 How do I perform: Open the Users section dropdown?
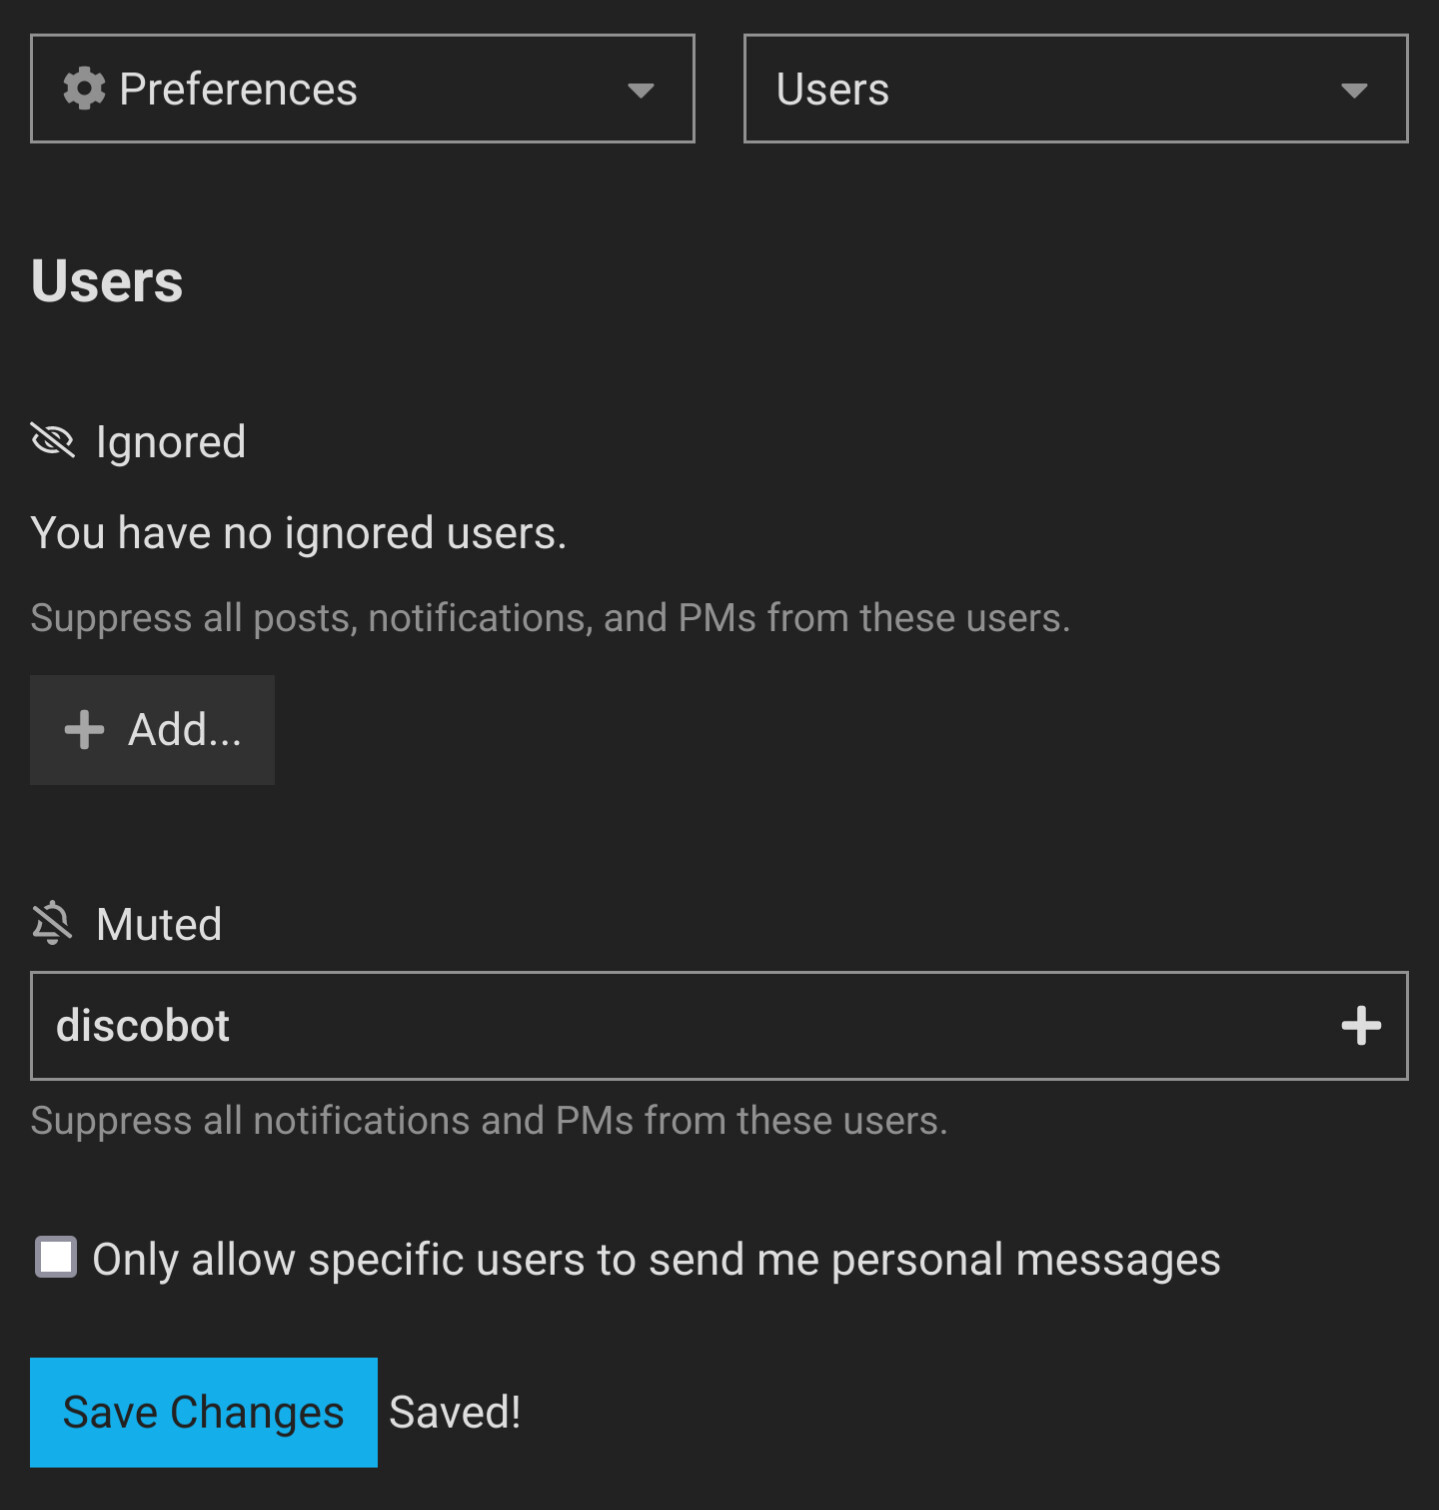pyautogui.click(x=1076, y=89)
